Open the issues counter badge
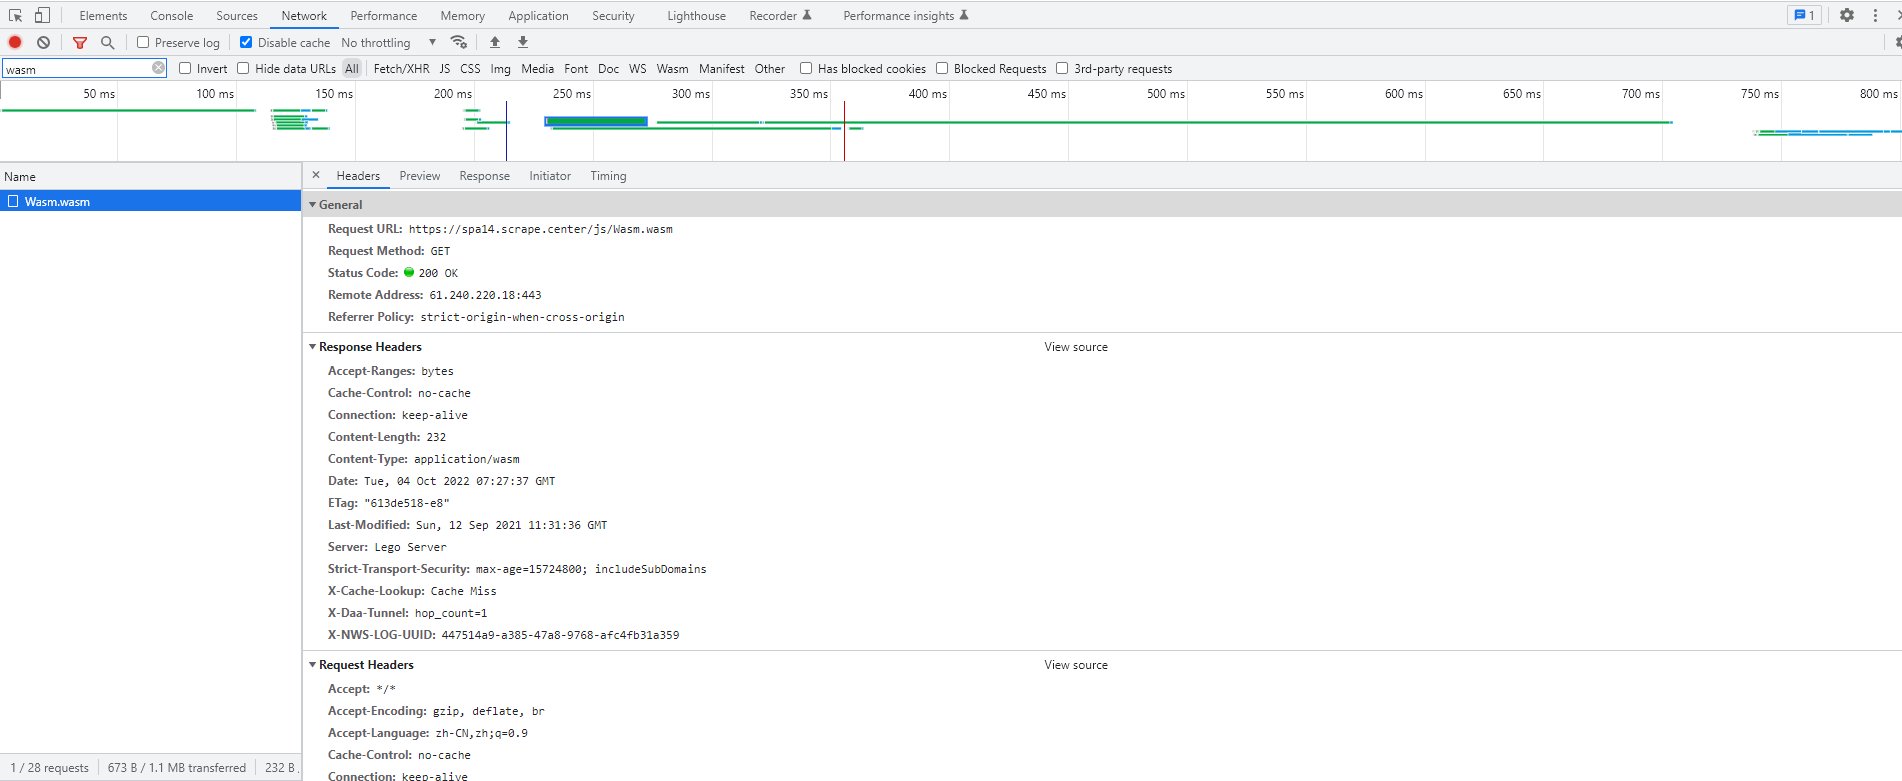This screenshot has height=781, width=1902. [1804, 15]
